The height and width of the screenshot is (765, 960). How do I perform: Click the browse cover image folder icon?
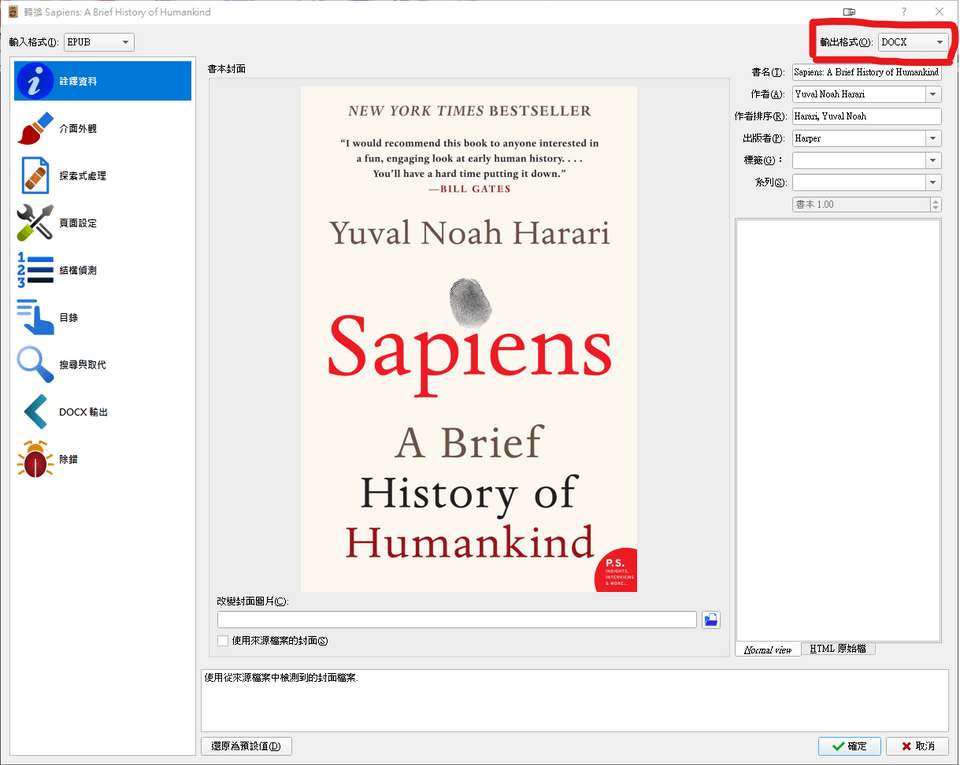tap(710, 620)
